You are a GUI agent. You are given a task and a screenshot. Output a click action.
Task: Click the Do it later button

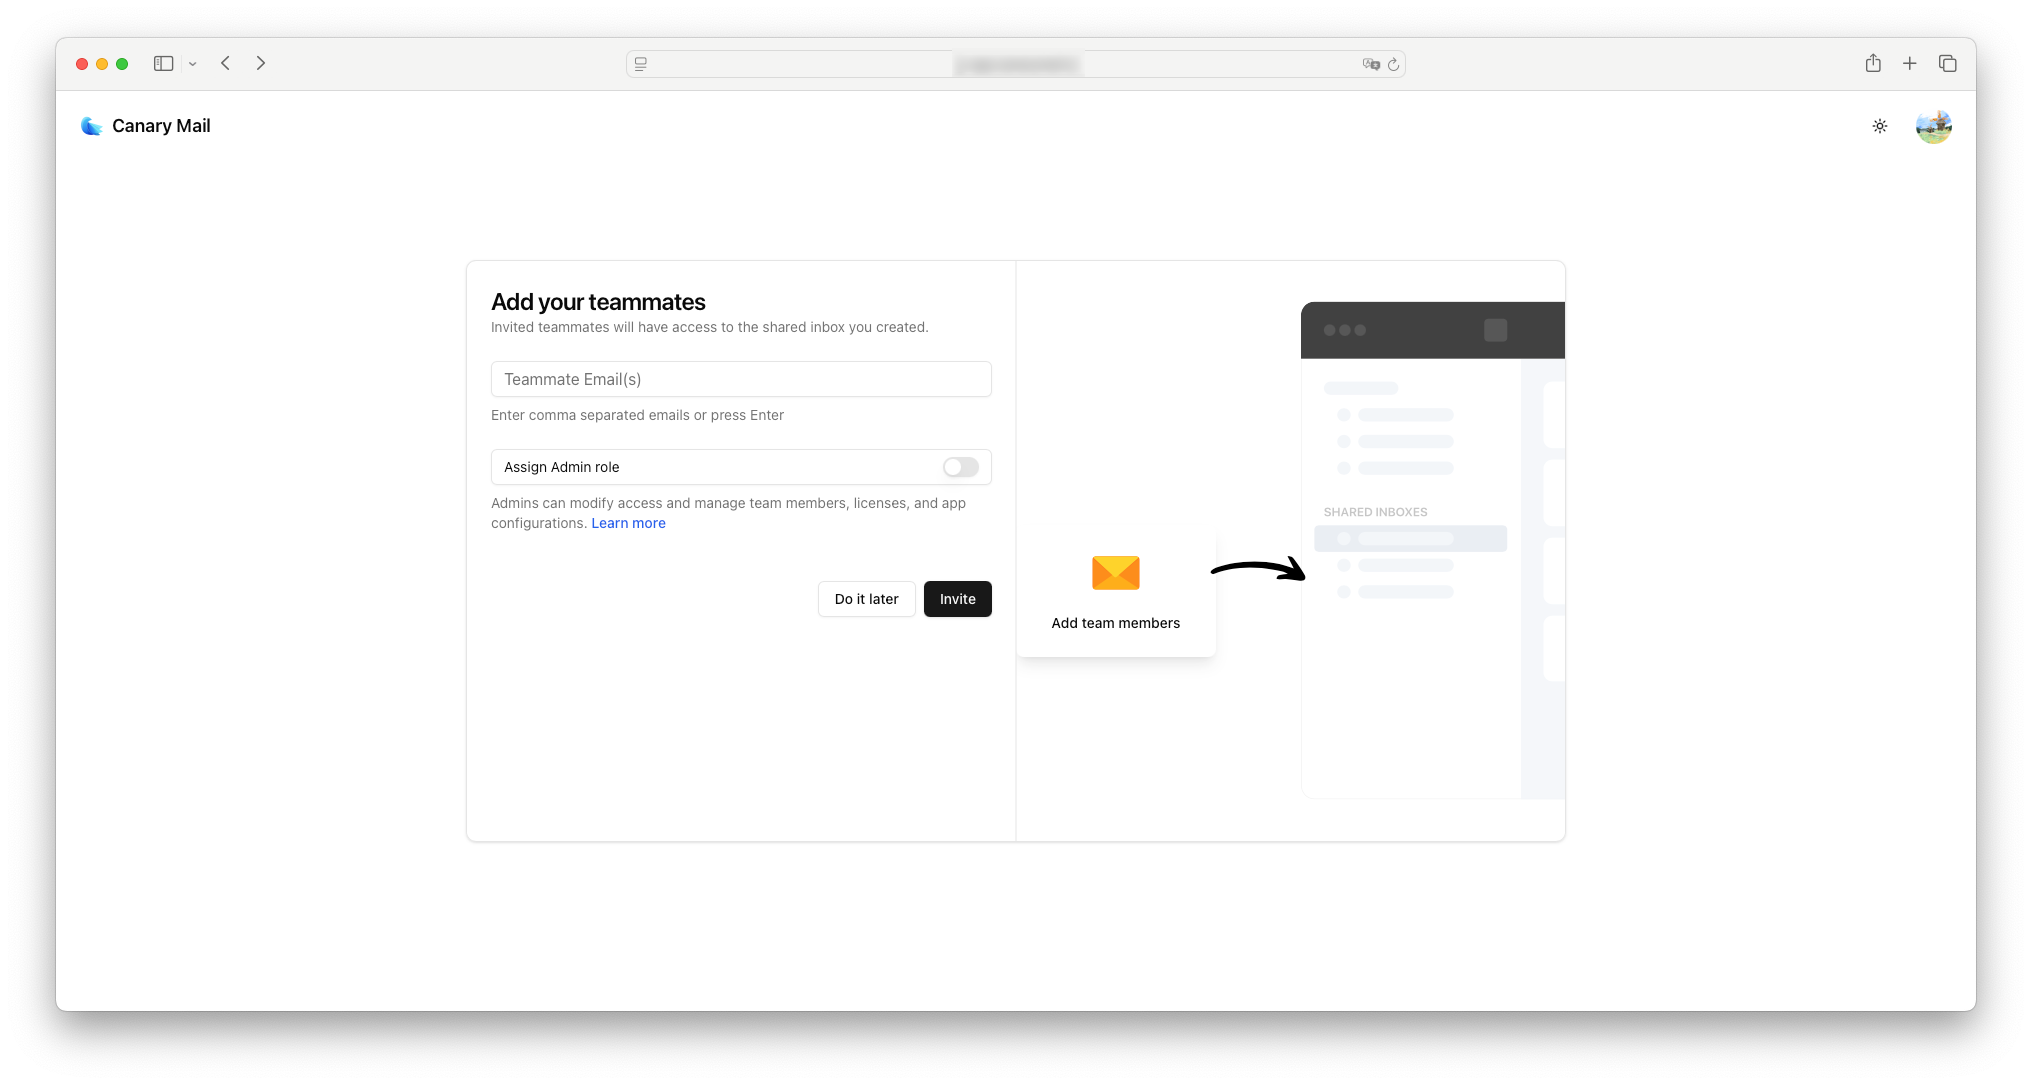[x=866, y=599]
